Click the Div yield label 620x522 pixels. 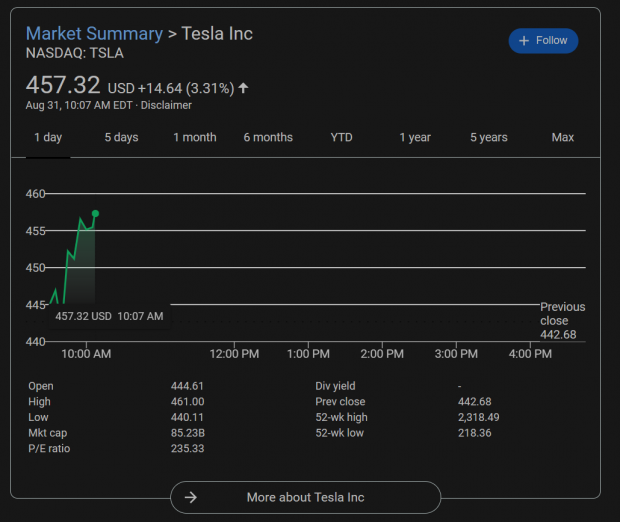click(x=335, y=386)
